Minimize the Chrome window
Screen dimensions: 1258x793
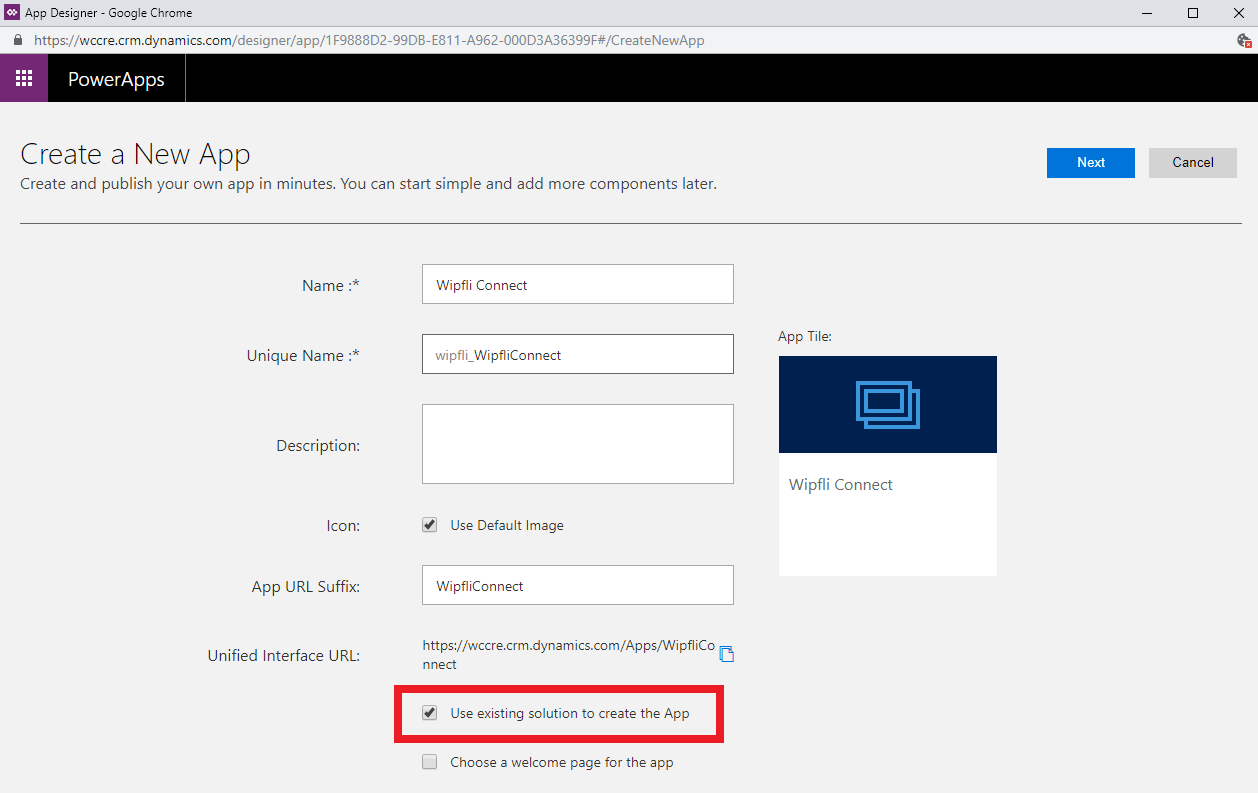[x=1146, y=13]
